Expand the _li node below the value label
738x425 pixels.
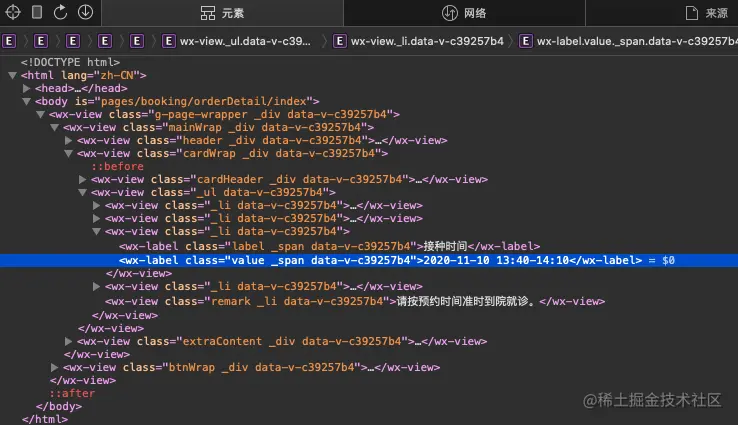pos(96,286)
